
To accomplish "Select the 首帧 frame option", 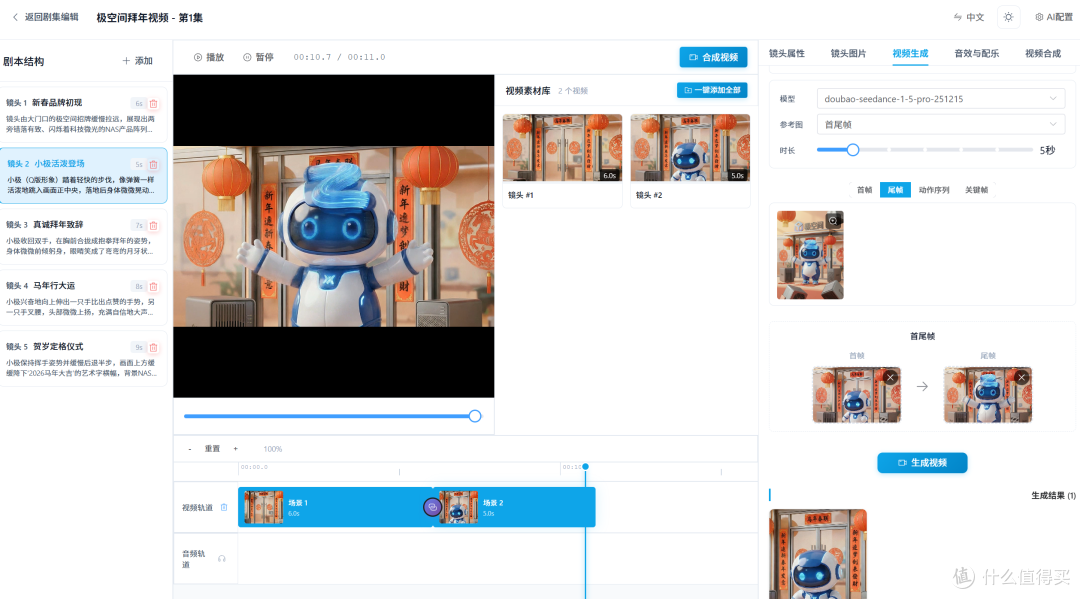I will 864,190.
